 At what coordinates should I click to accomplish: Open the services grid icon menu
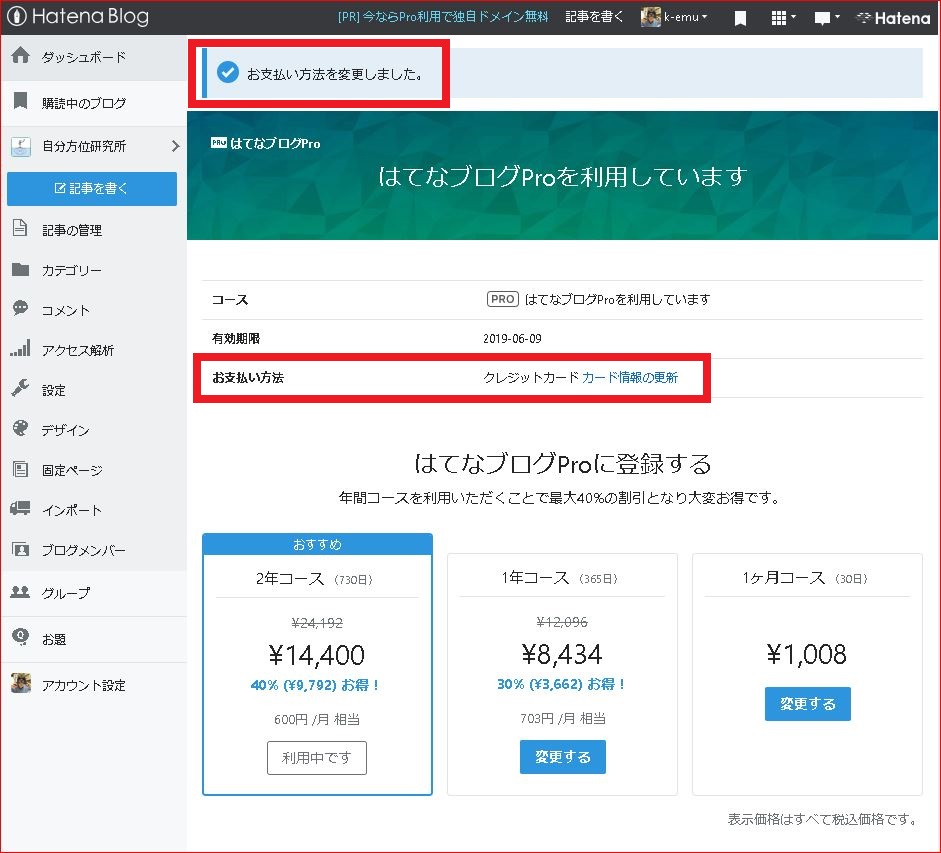click(x=783, y=18)
